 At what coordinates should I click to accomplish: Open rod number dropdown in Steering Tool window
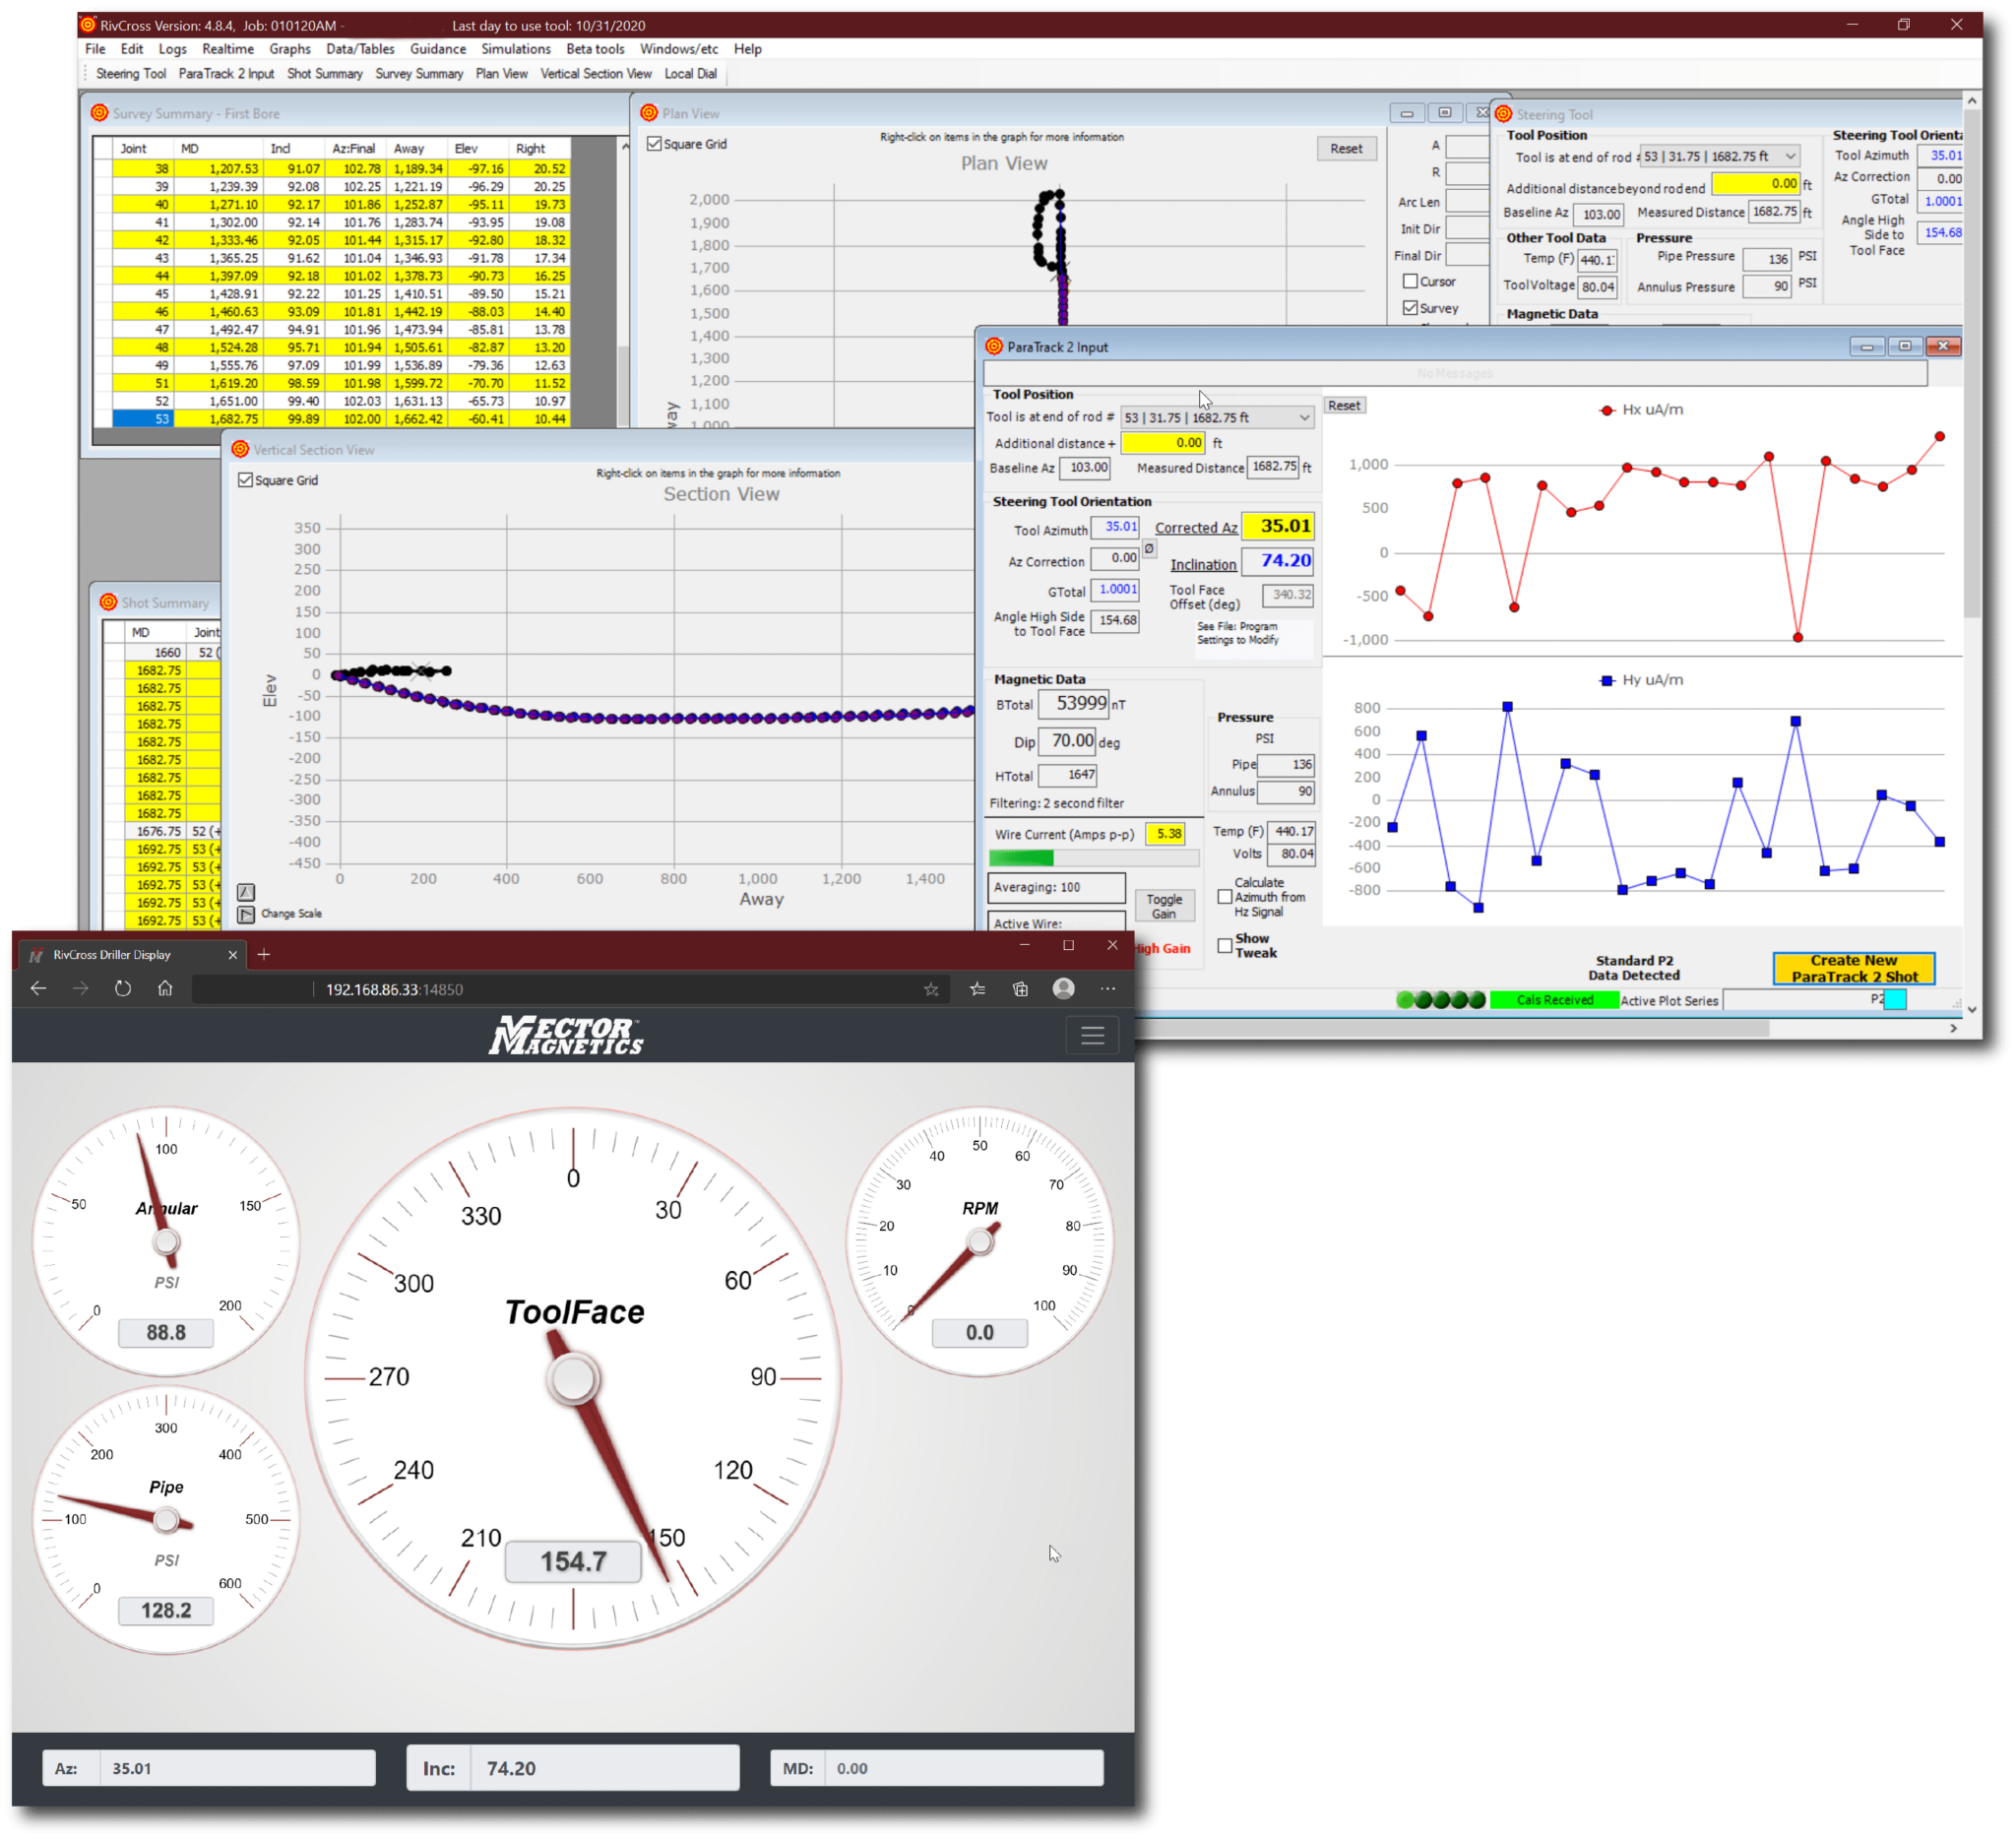(1789, 156)
